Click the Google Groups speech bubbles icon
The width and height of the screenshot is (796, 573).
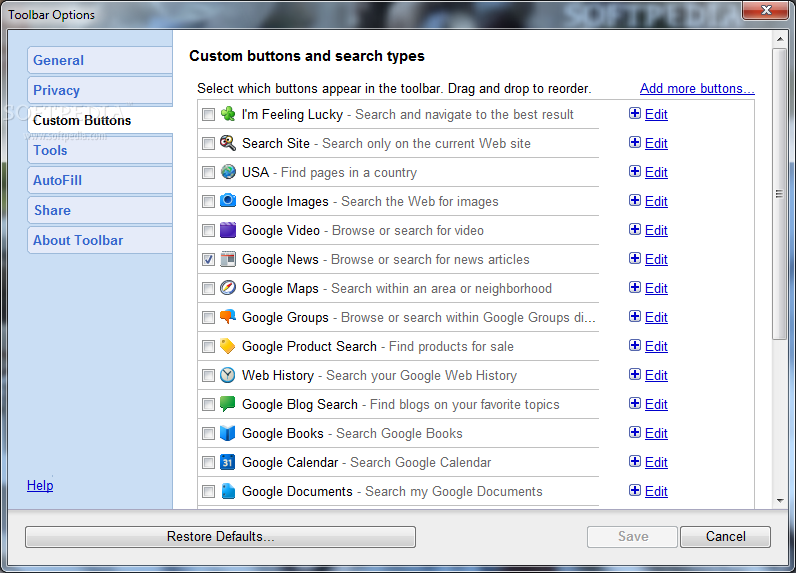click(x=228, y=317)
